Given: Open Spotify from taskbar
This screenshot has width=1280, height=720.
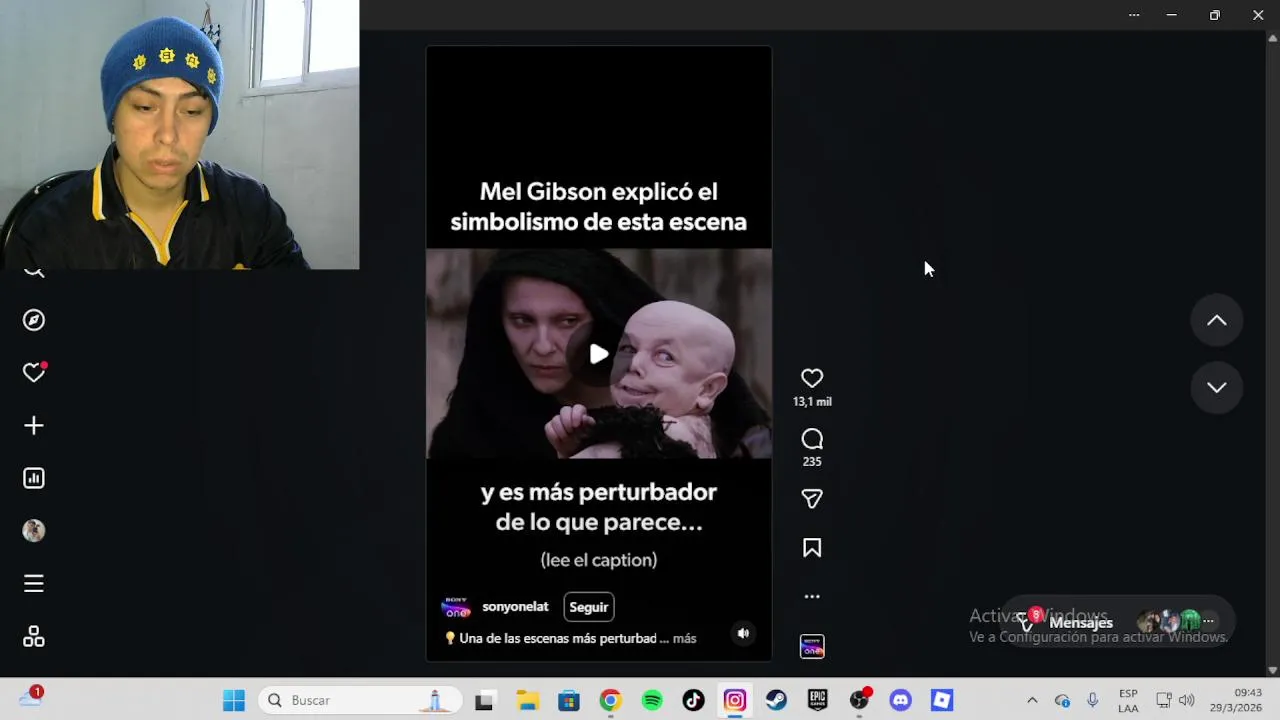Looking at the screenshot, I should coord(652,700).
